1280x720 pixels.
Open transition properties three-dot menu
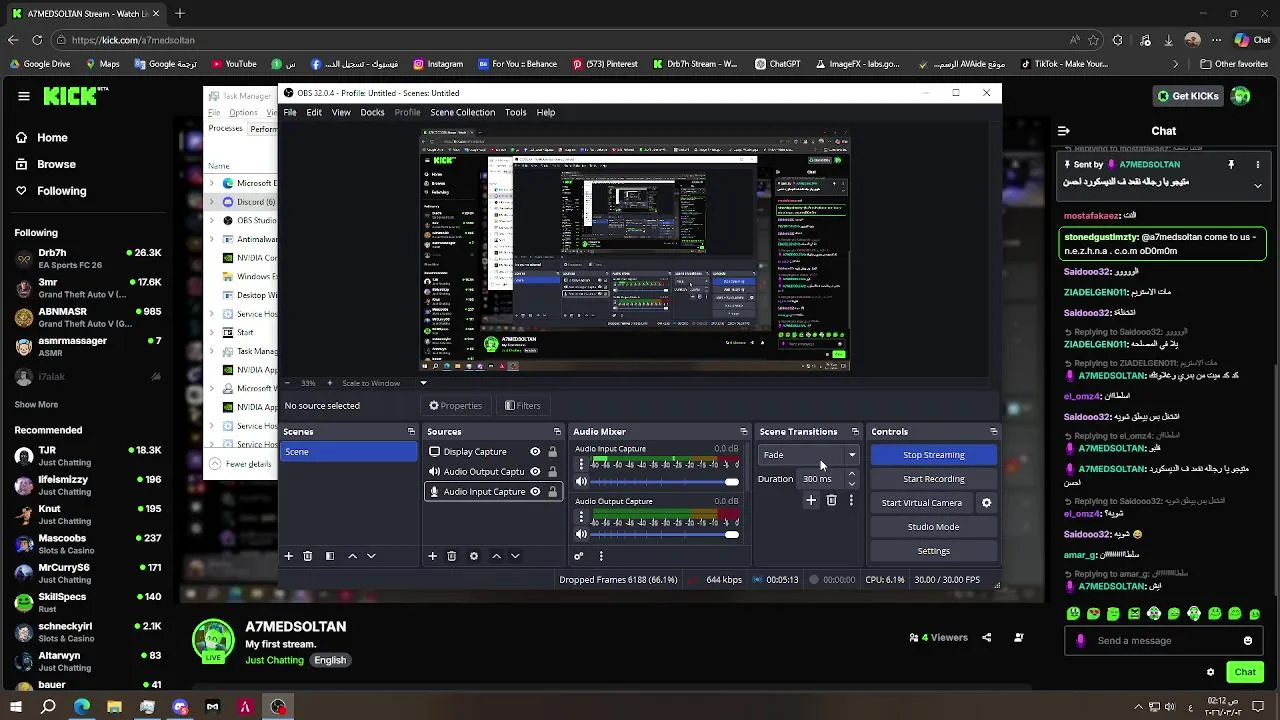point(851,500)
